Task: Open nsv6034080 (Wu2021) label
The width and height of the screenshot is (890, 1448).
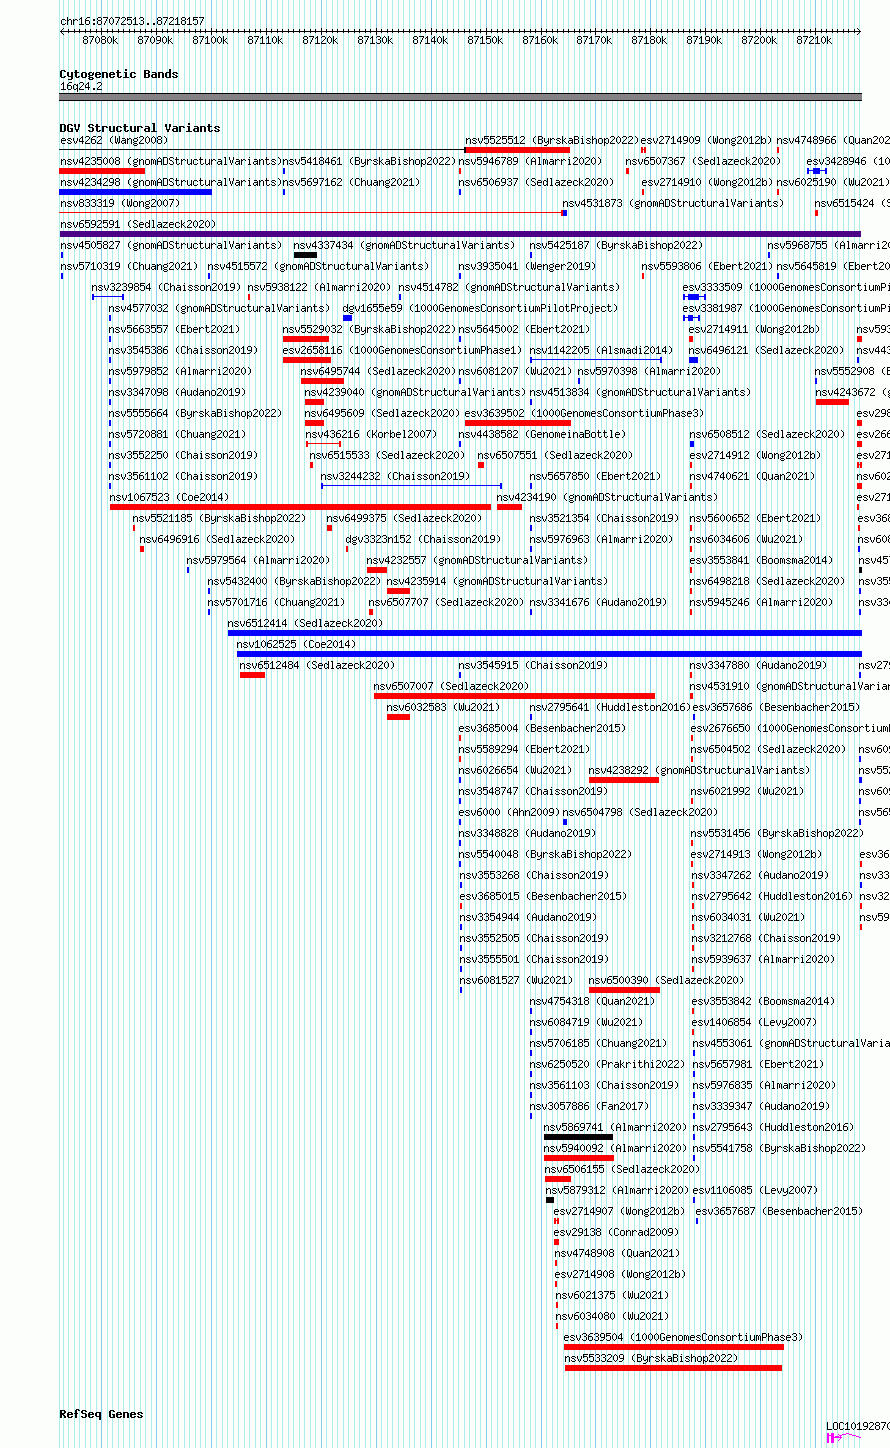Action: pyautogui.click(x=612, y=1316)
